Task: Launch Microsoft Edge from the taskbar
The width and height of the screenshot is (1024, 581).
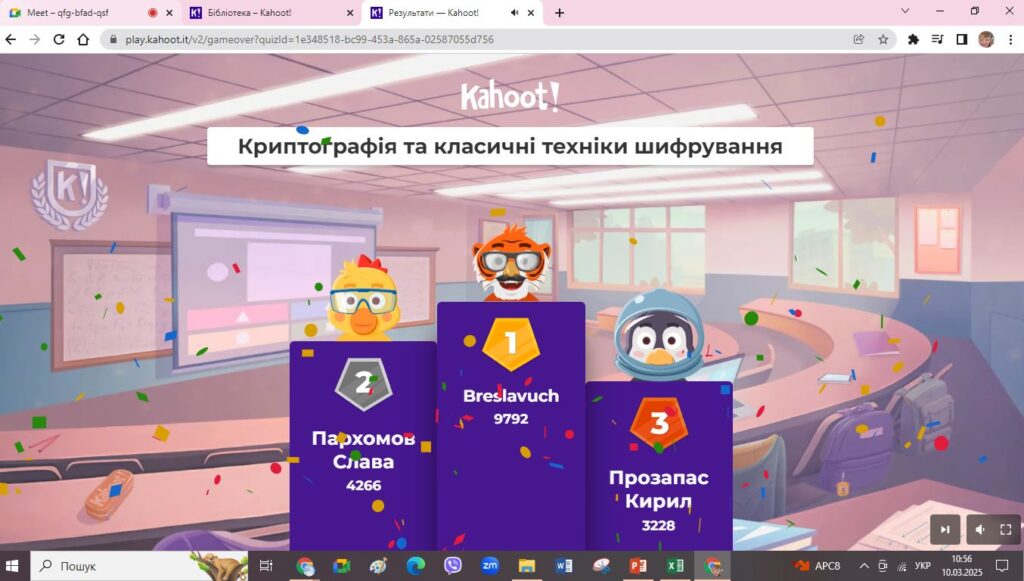Action: tap(415, 566)
